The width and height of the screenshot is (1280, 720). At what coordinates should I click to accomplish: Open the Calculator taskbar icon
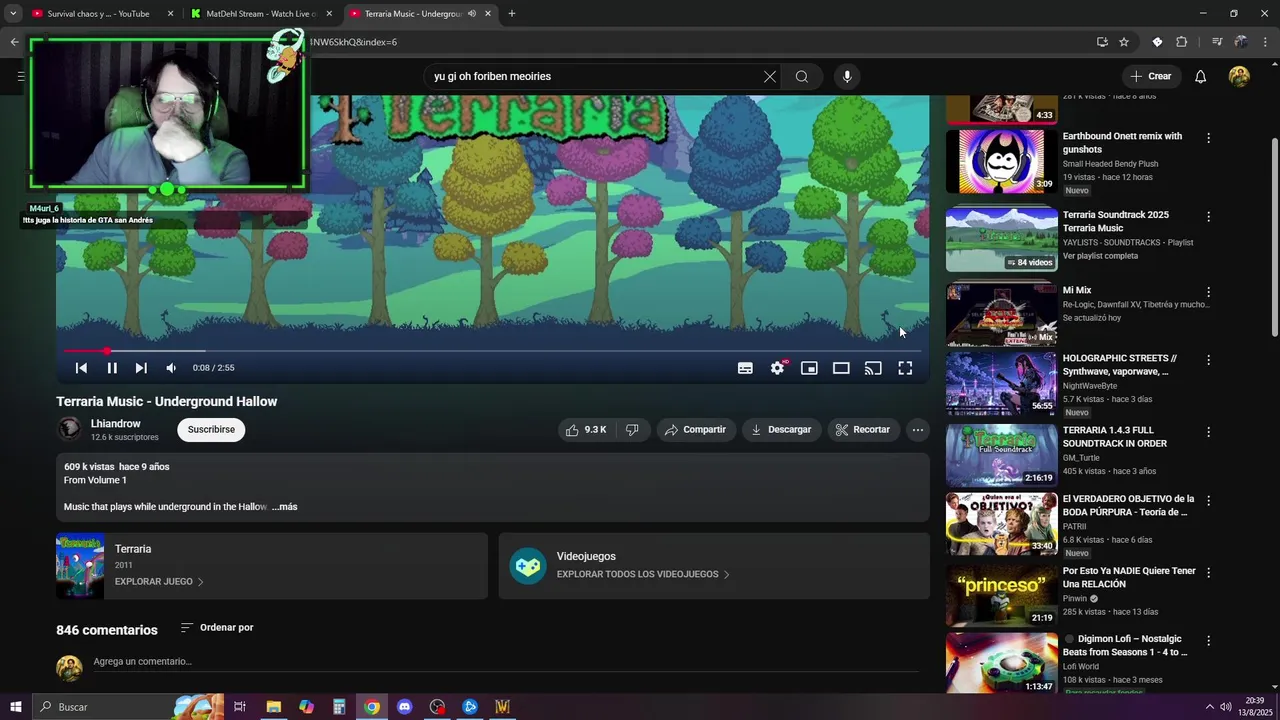click(x=339, y=707)
